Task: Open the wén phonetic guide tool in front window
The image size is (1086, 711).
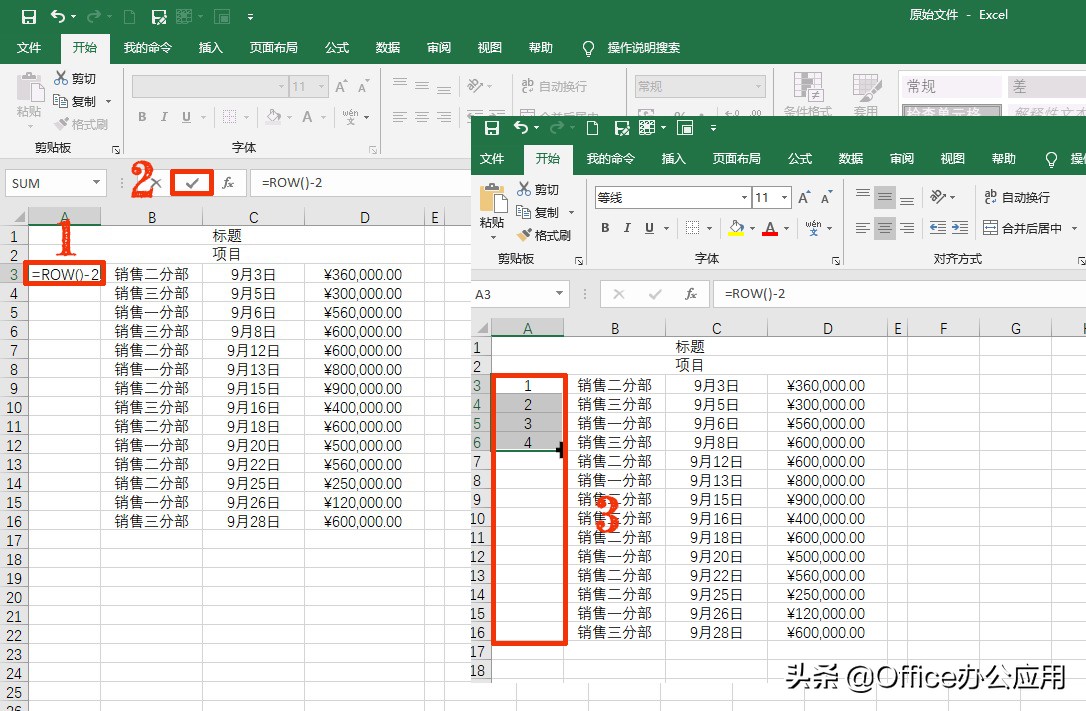Action: click(813, 228)
